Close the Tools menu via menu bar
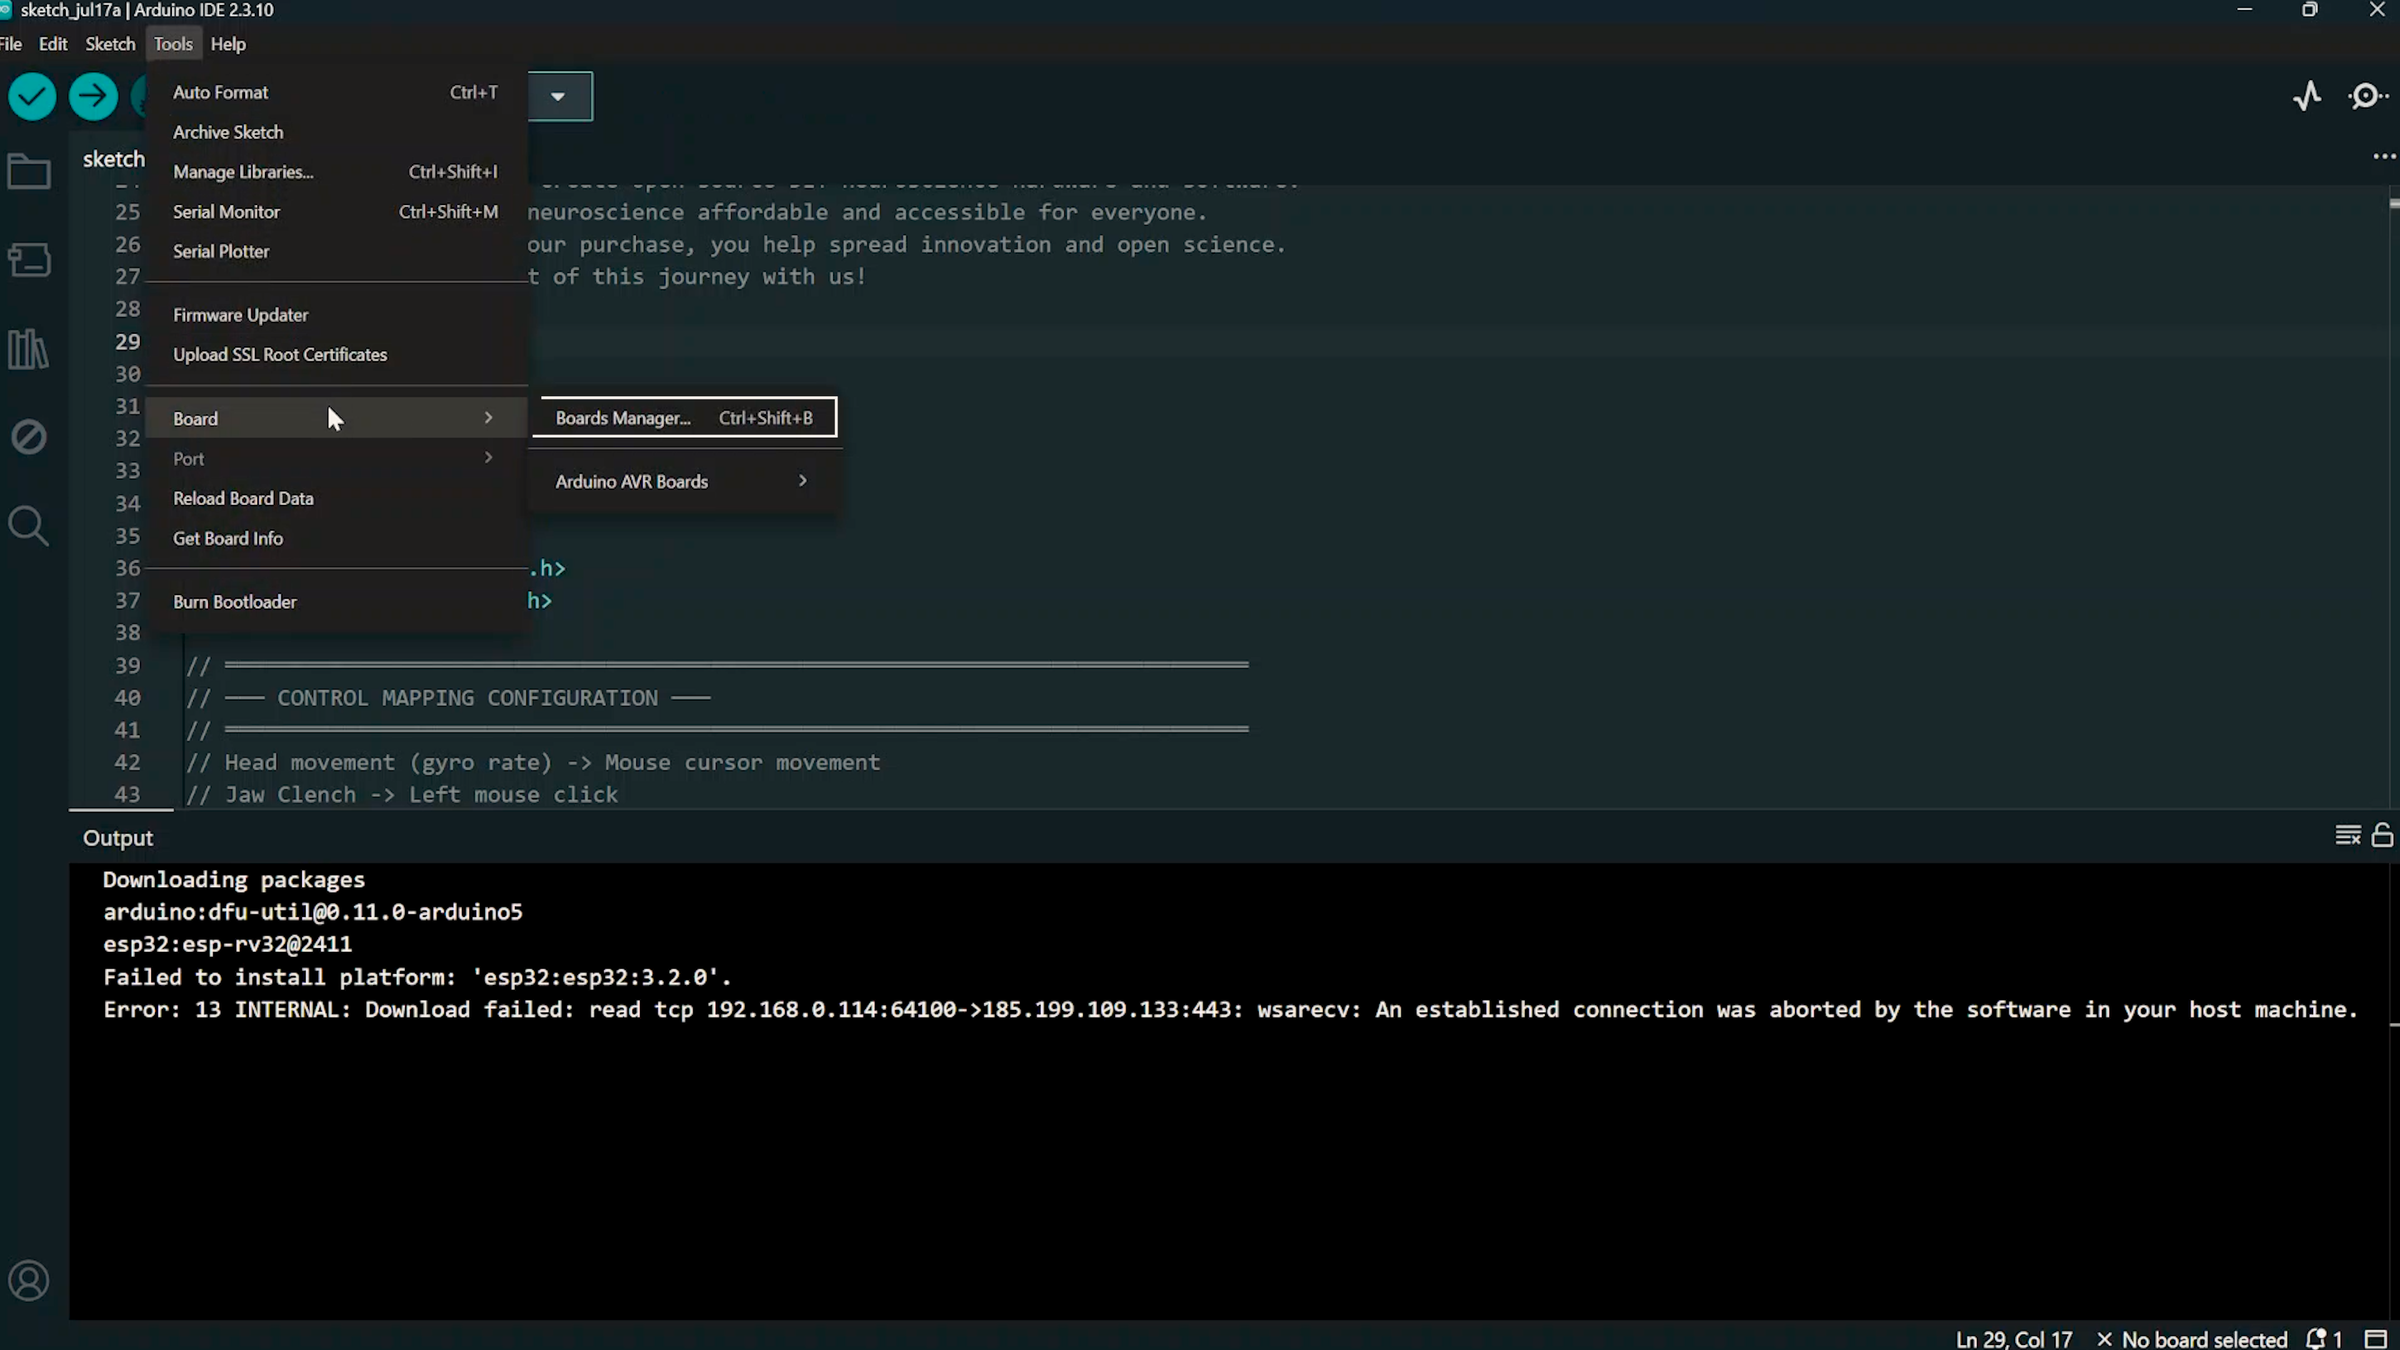2400x1350 pixels. tap(173, 44)
